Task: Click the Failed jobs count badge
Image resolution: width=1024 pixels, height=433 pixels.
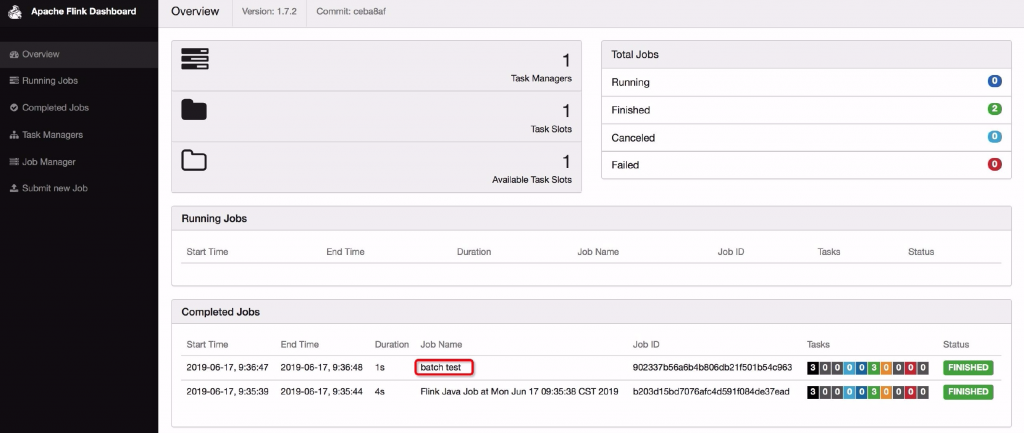Action: pos(995,165)
